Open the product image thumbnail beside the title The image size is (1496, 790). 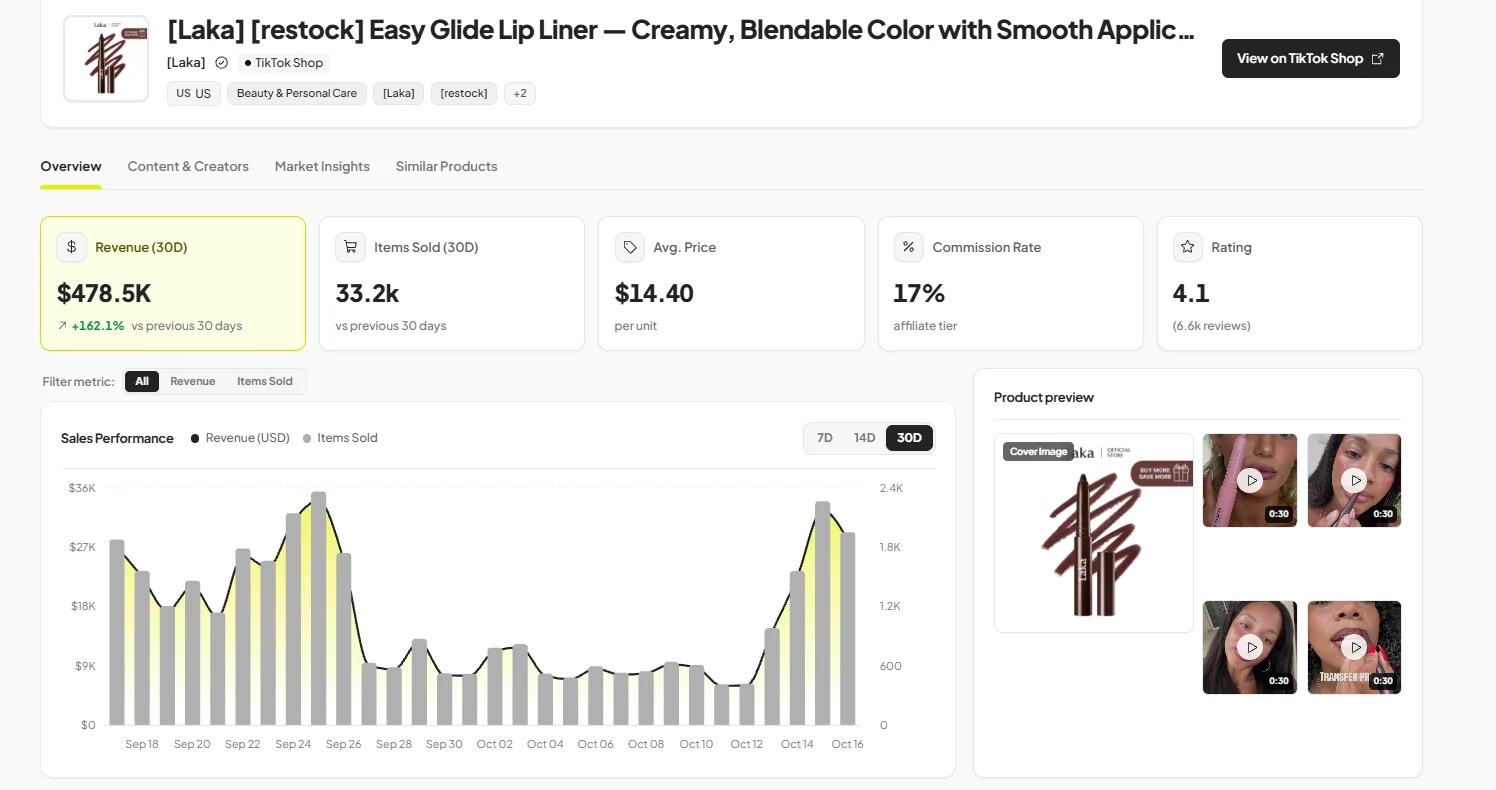click(x=106, y=58)
